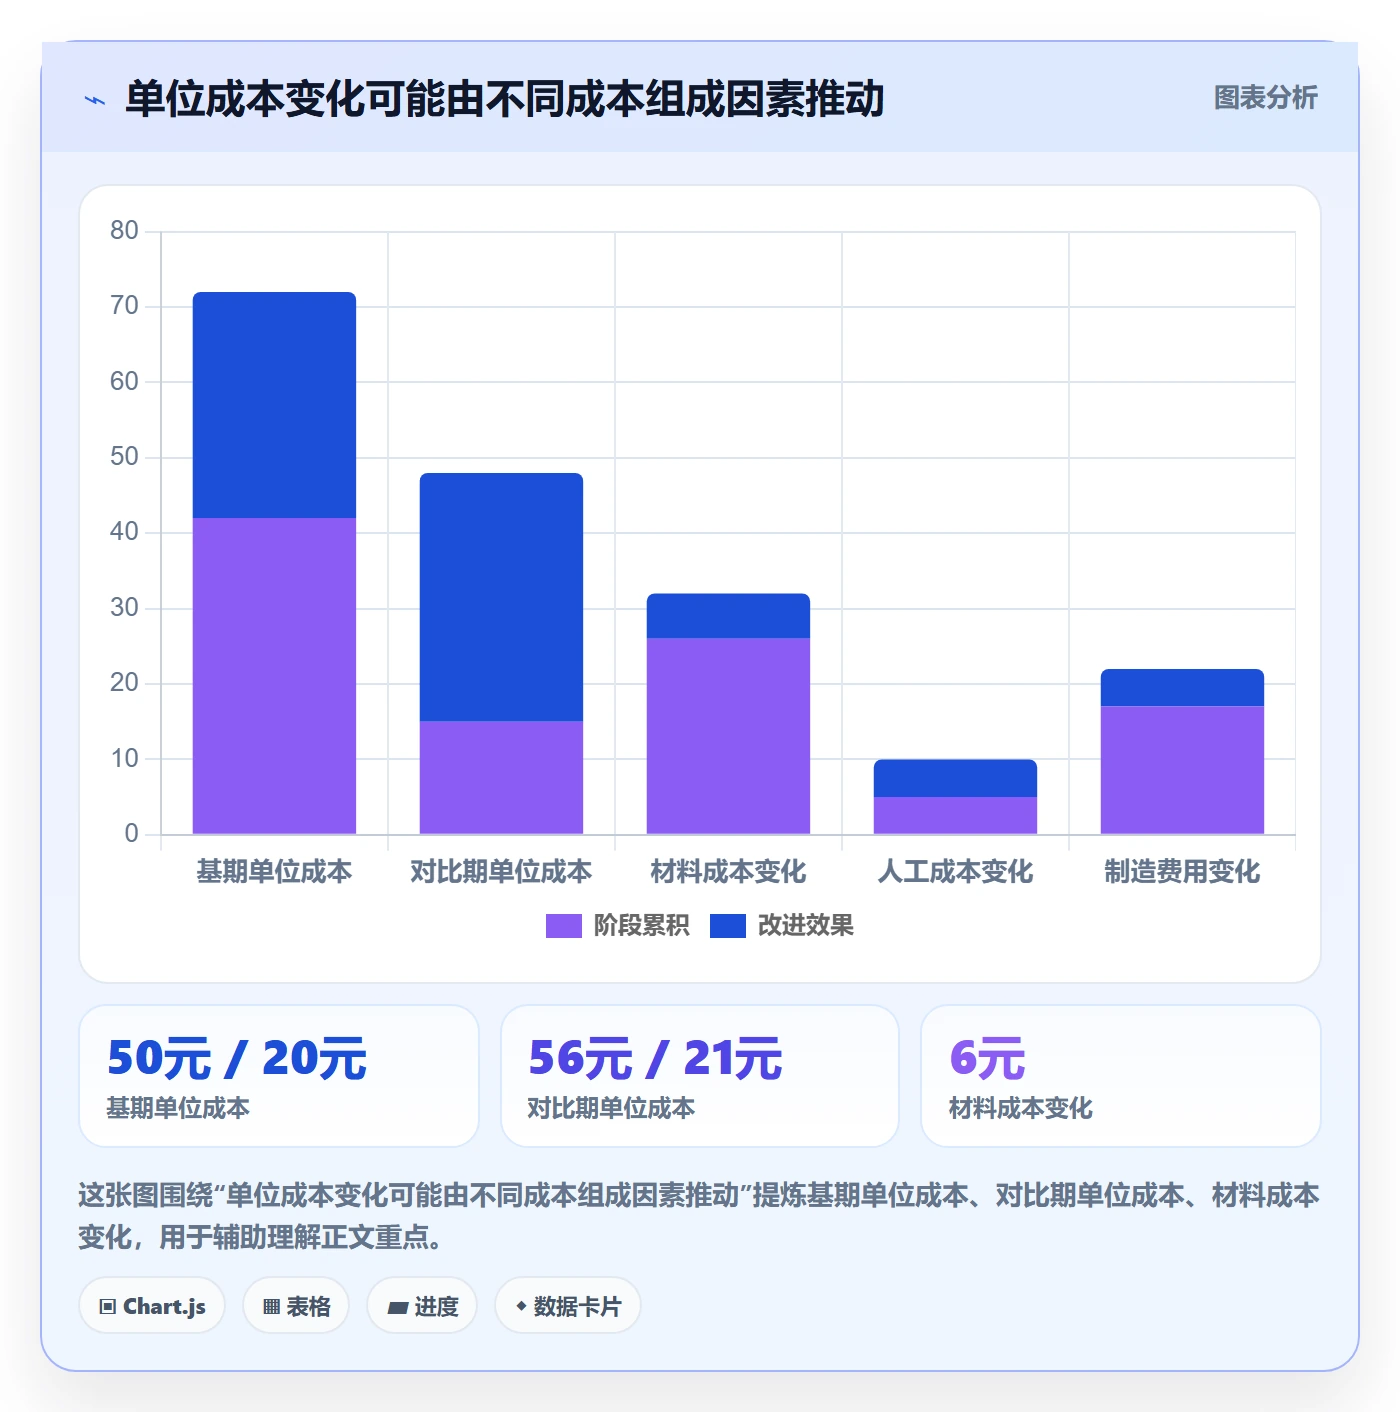Toggle the 阶段累积 legend swatch
The width and height of the screenshot is (1400, 1412).
click(x=563, y=926)
